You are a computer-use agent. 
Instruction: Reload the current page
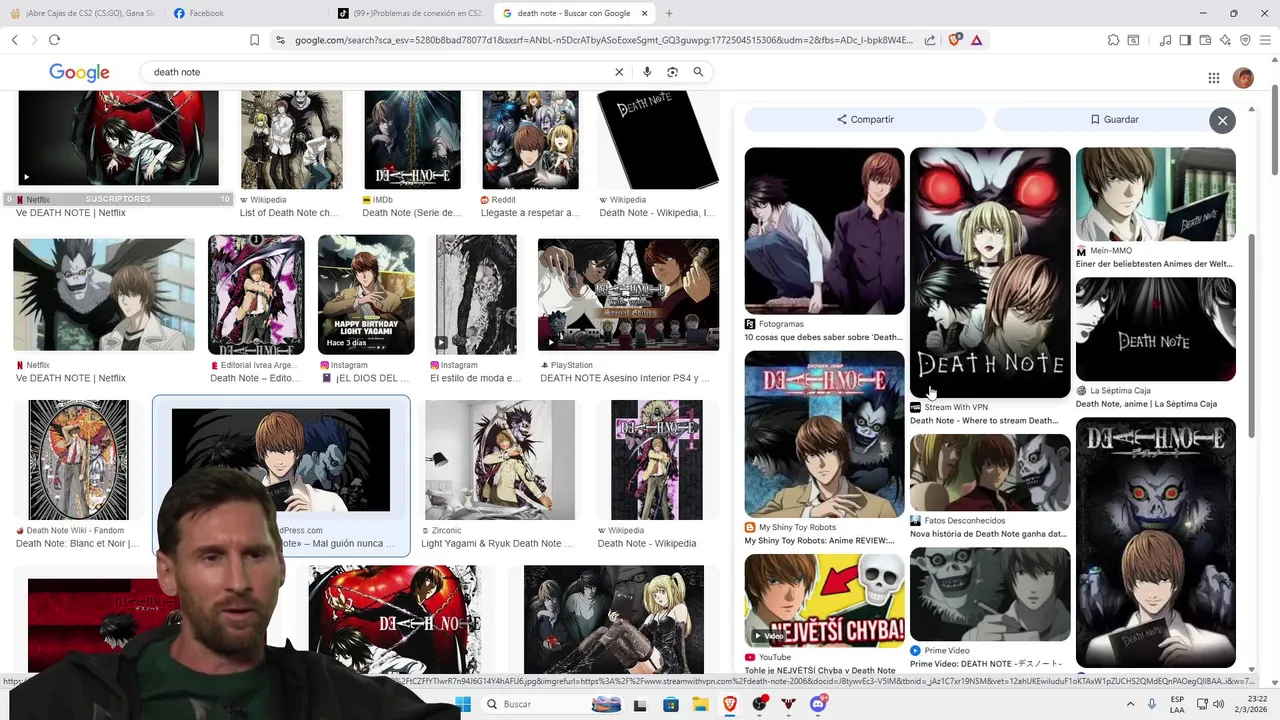pos(54,40)
